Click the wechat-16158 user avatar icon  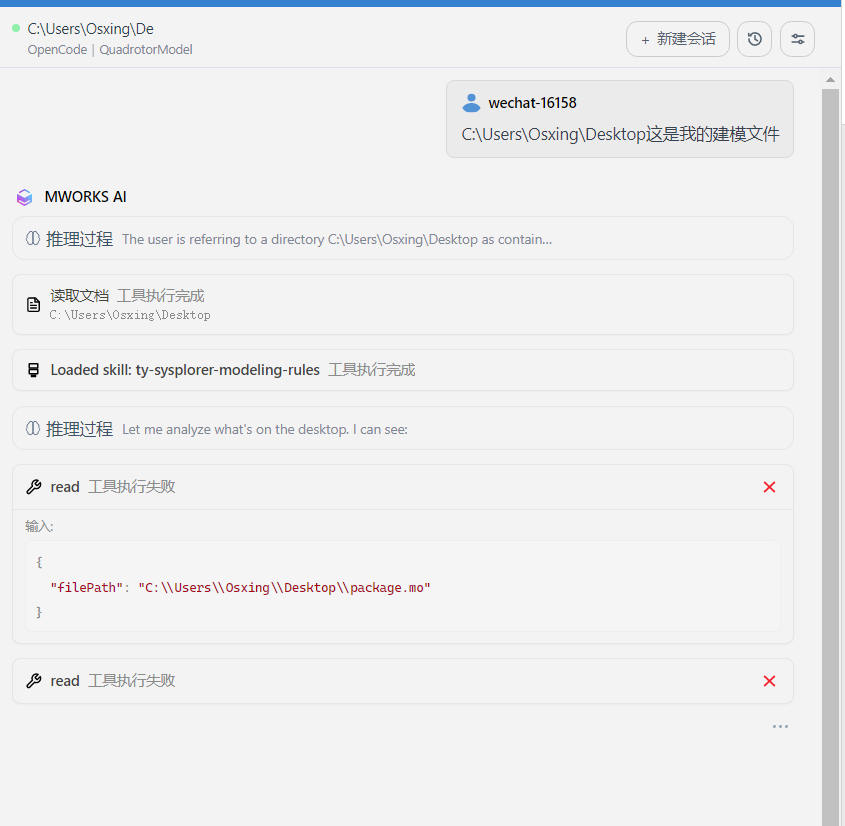(471, 103)
